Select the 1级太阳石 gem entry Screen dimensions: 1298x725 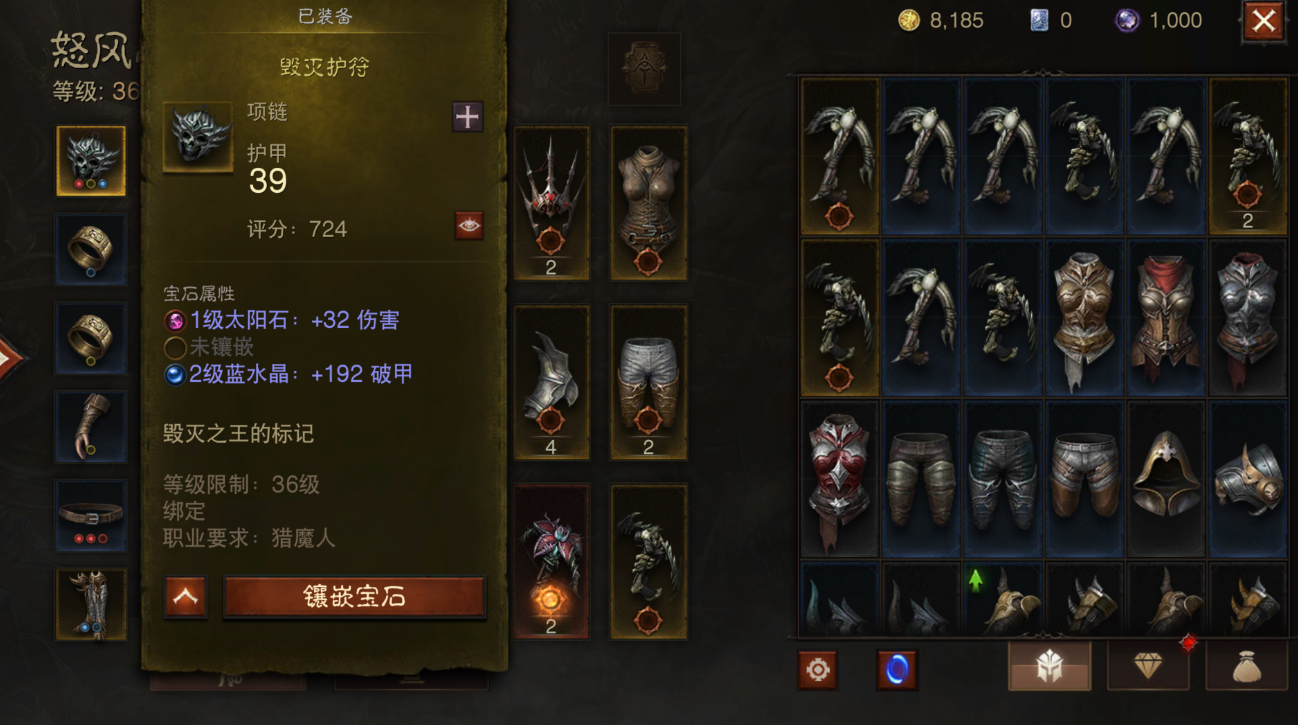tap(282, 320)
